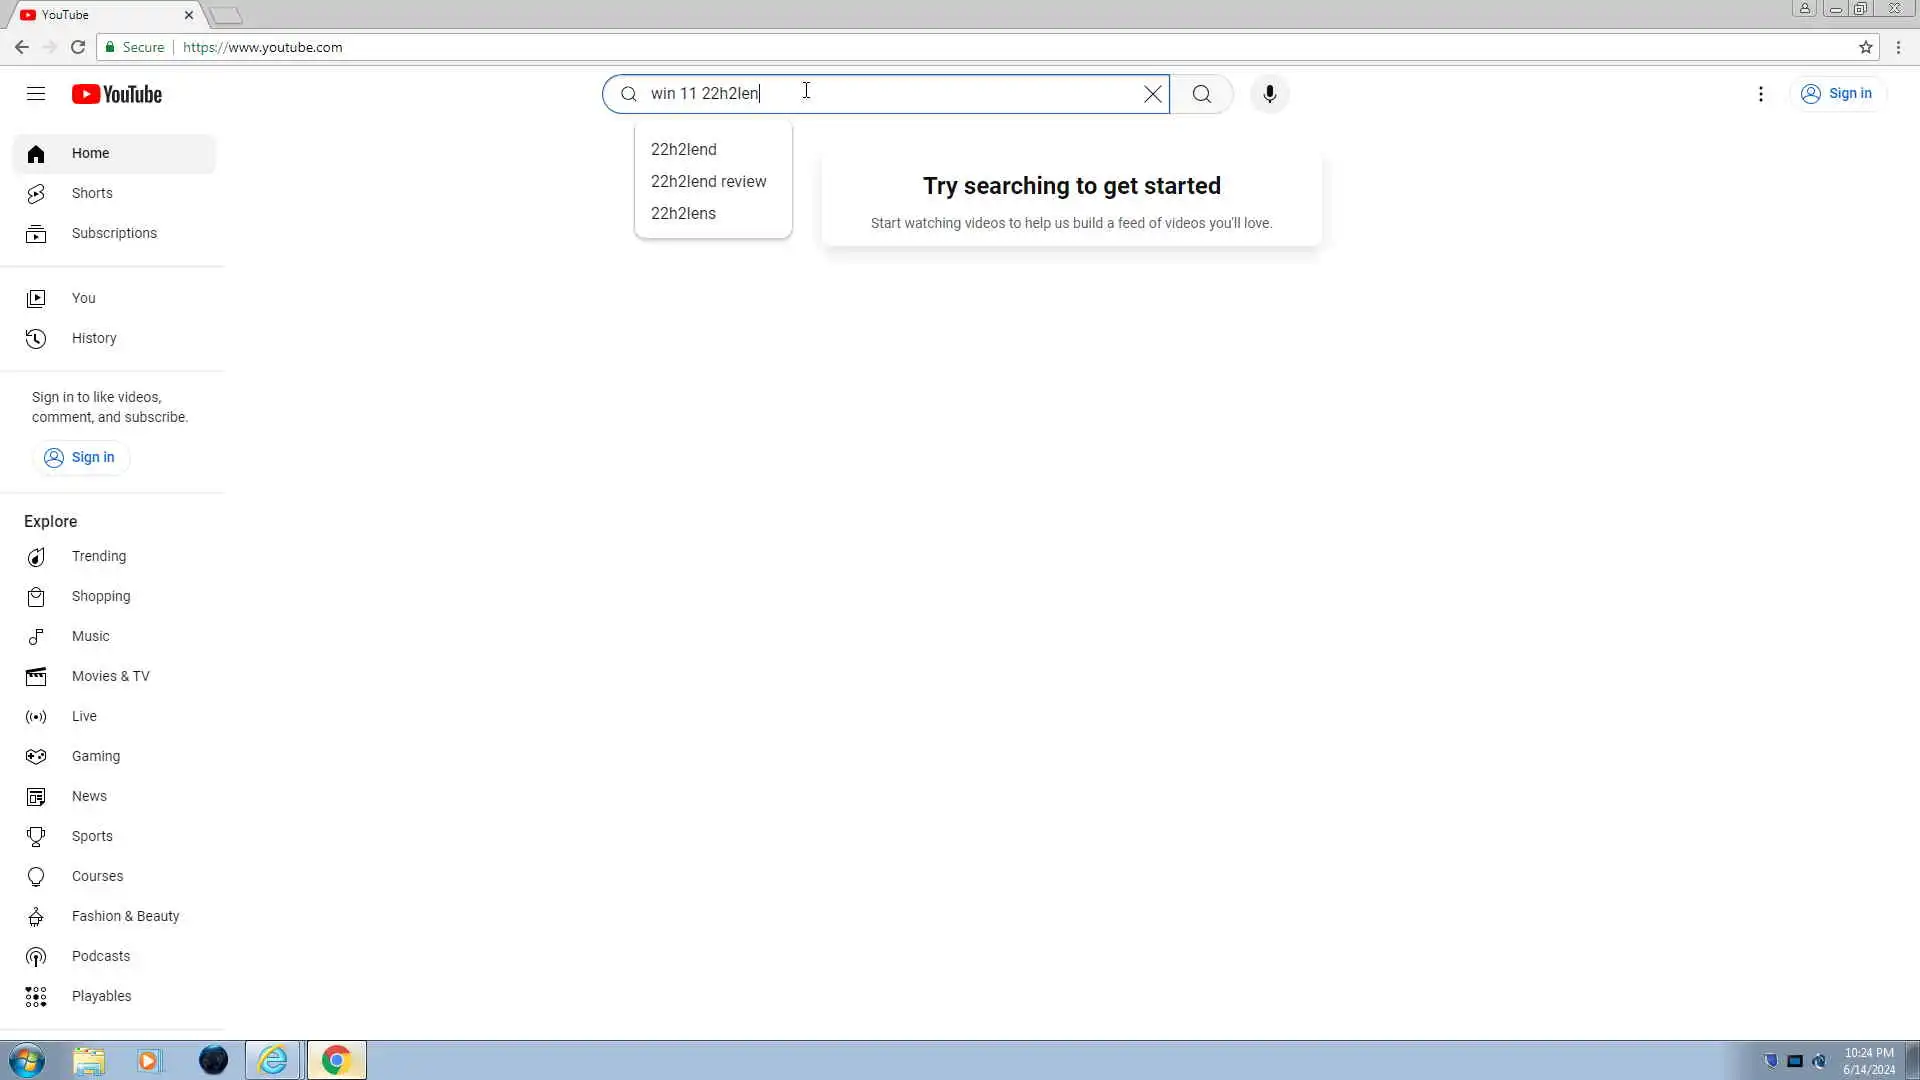Open Podcasts from Explore list
This screenshot has width=1920, height=1080.
point(100,956)
